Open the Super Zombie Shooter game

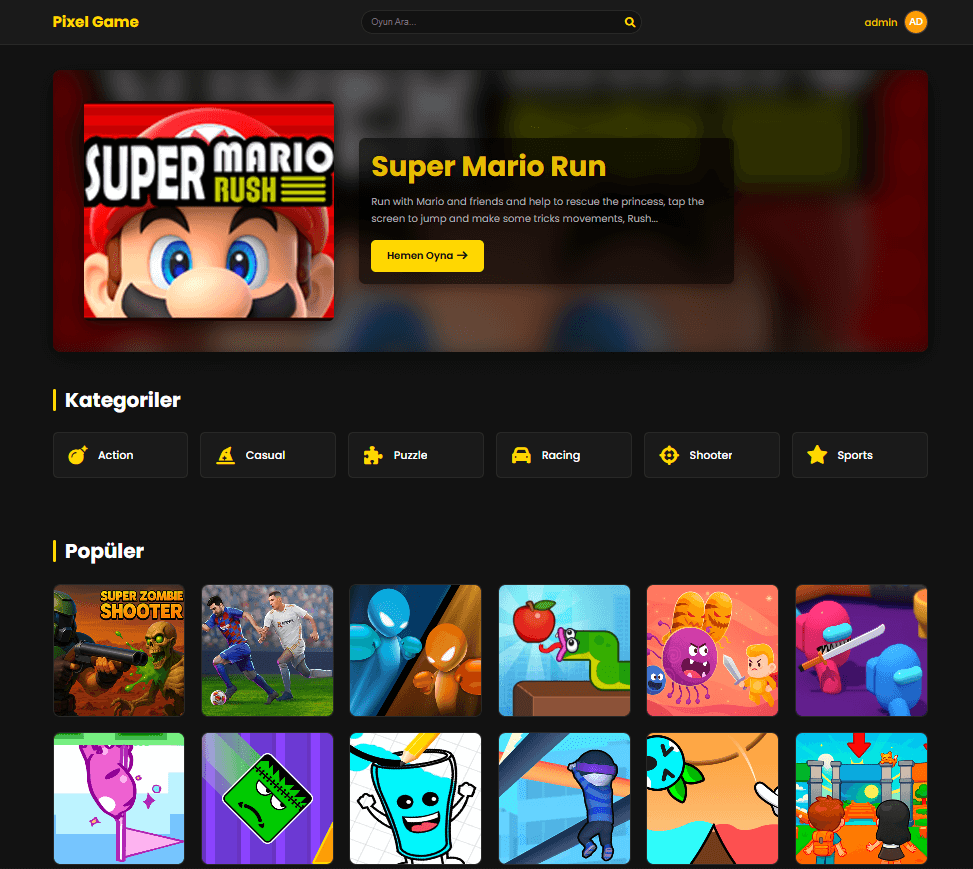119,651
